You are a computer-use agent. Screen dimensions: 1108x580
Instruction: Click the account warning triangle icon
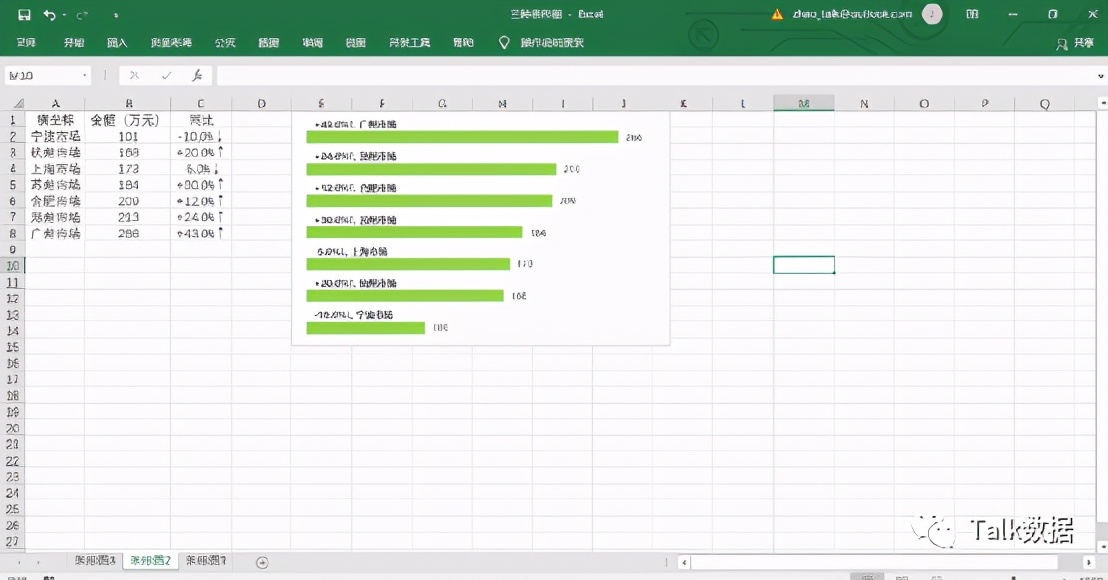[777, 14]
